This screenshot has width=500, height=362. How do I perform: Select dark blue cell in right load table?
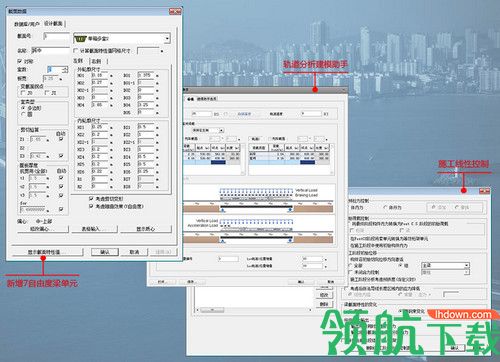coord(307,162)
